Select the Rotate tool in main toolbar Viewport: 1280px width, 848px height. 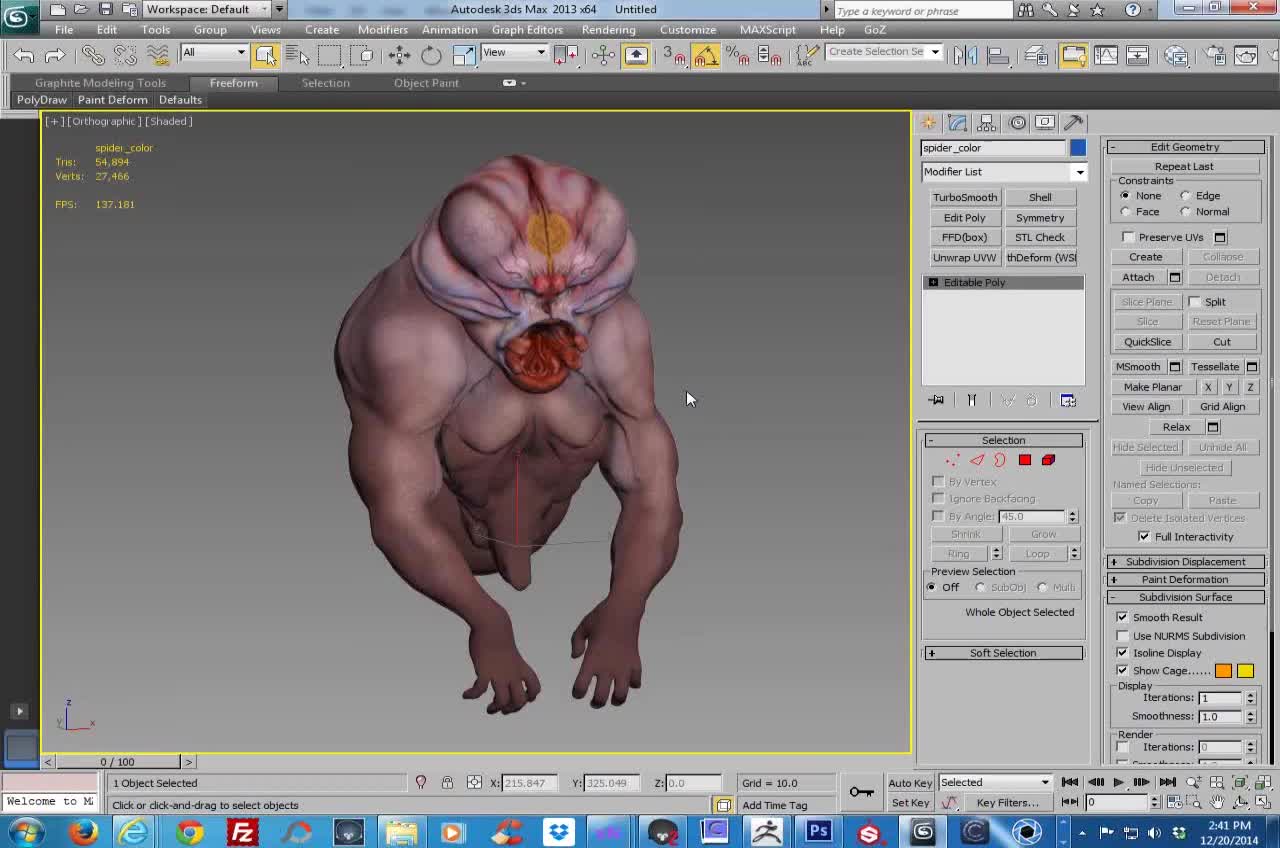pyautogui.click(x=431, y=55)
